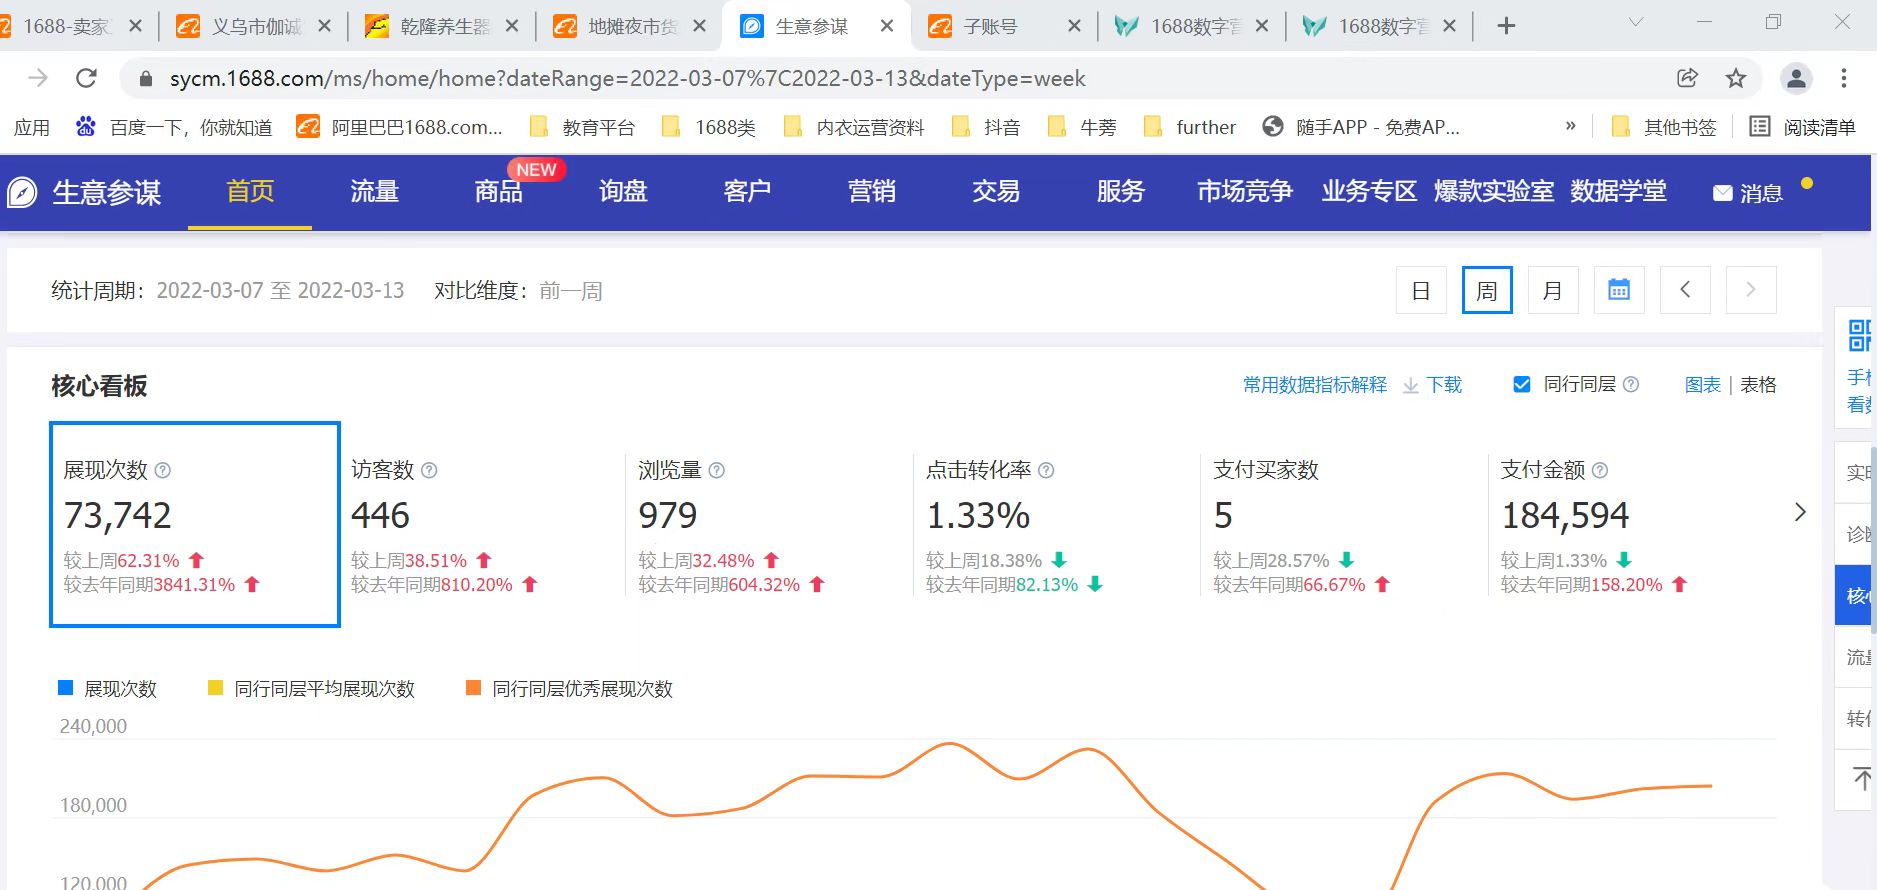Click the share page icon in address bar
Viewport: 1877px width, 890px height.
[x=1687, y=78]
